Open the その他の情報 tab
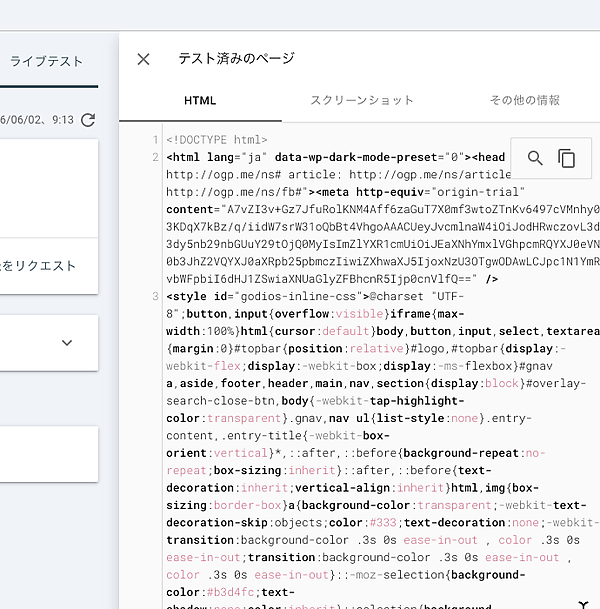 525,101
